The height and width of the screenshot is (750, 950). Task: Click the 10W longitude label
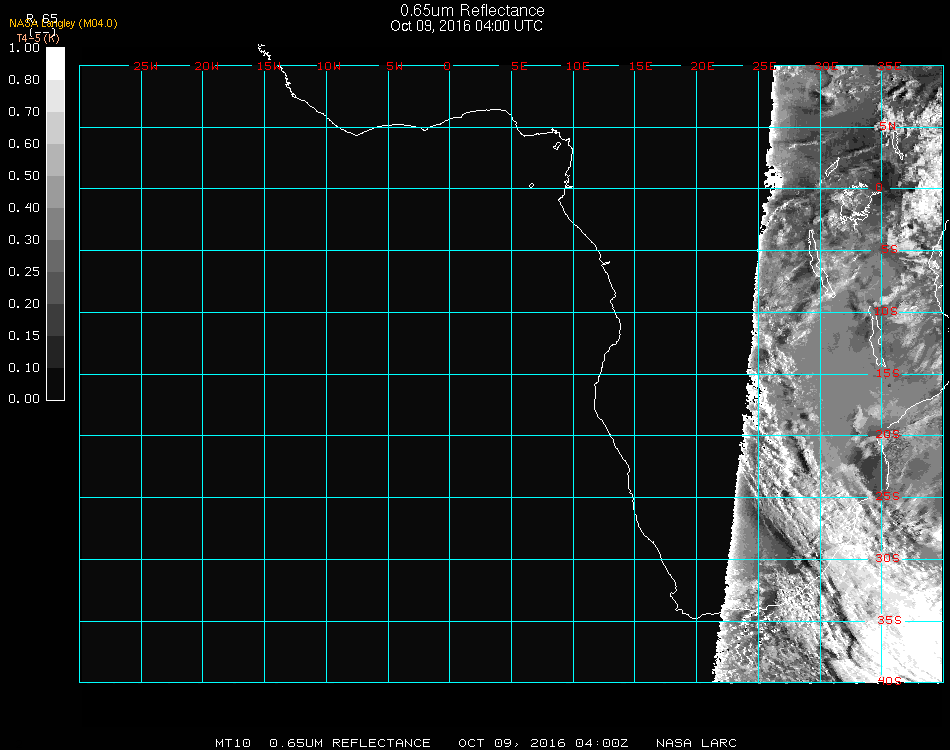click(329, 66)
